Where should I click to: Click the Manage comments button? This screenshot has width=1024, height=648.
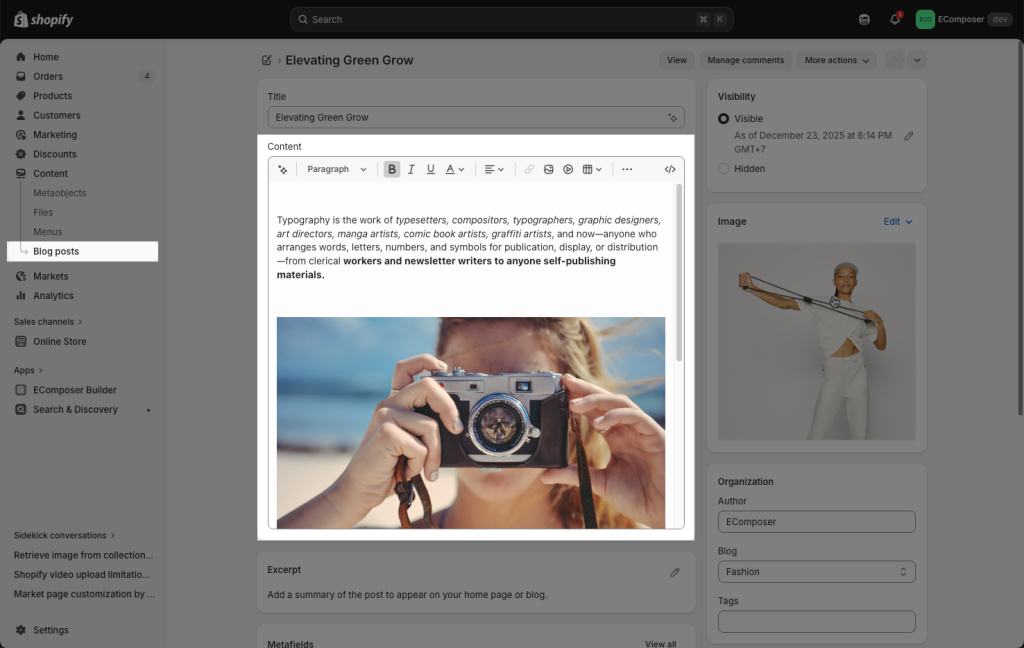tap(745, 60)
